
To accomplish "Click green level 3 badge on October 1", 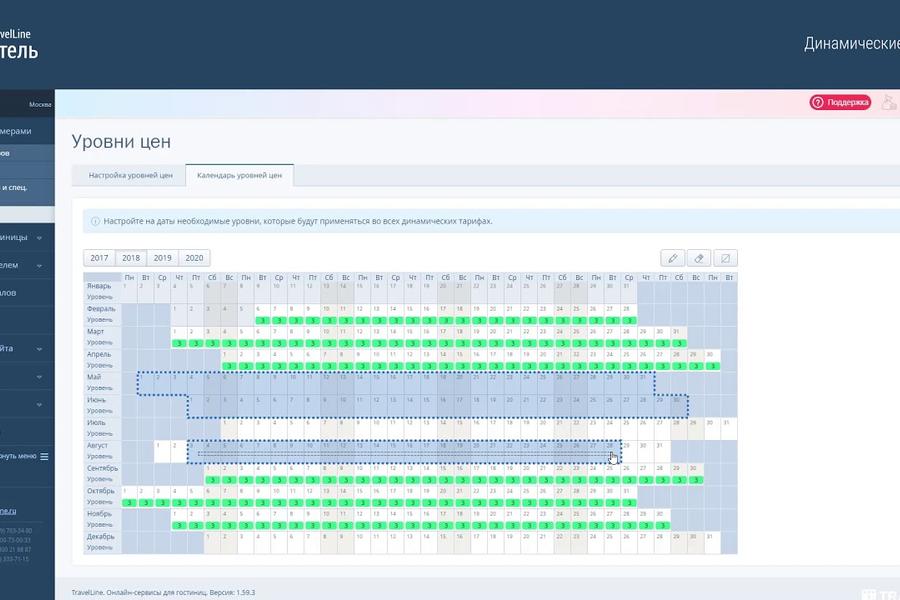I will tap(129, 502).
